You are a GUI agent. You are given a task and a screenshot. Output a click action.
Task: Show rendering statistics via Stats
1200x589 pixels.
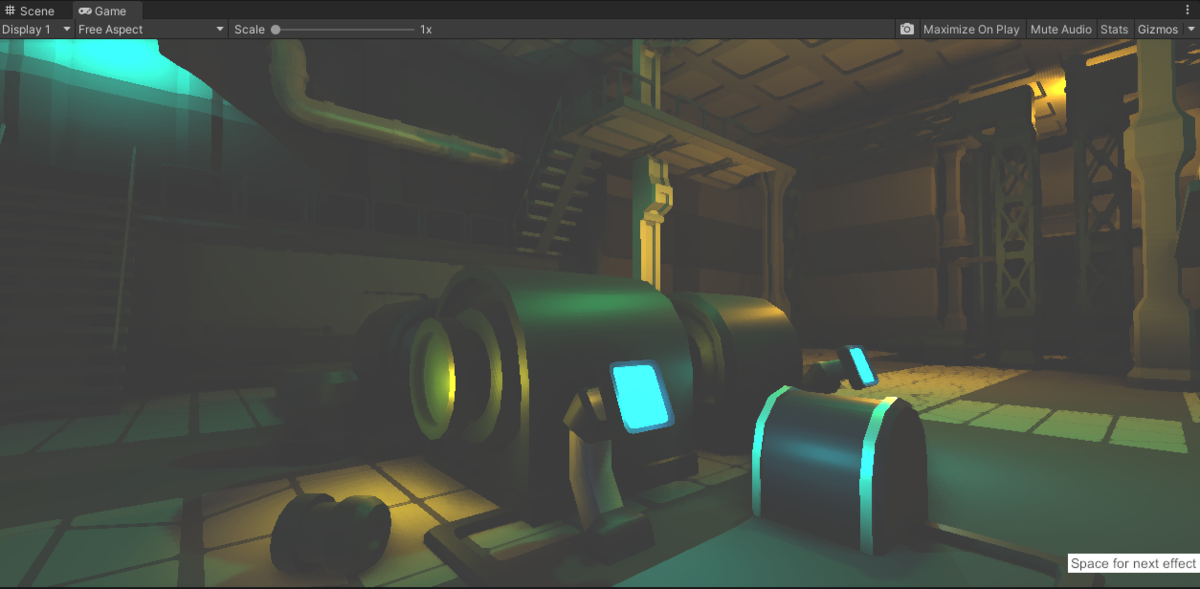coord(1114,29)
